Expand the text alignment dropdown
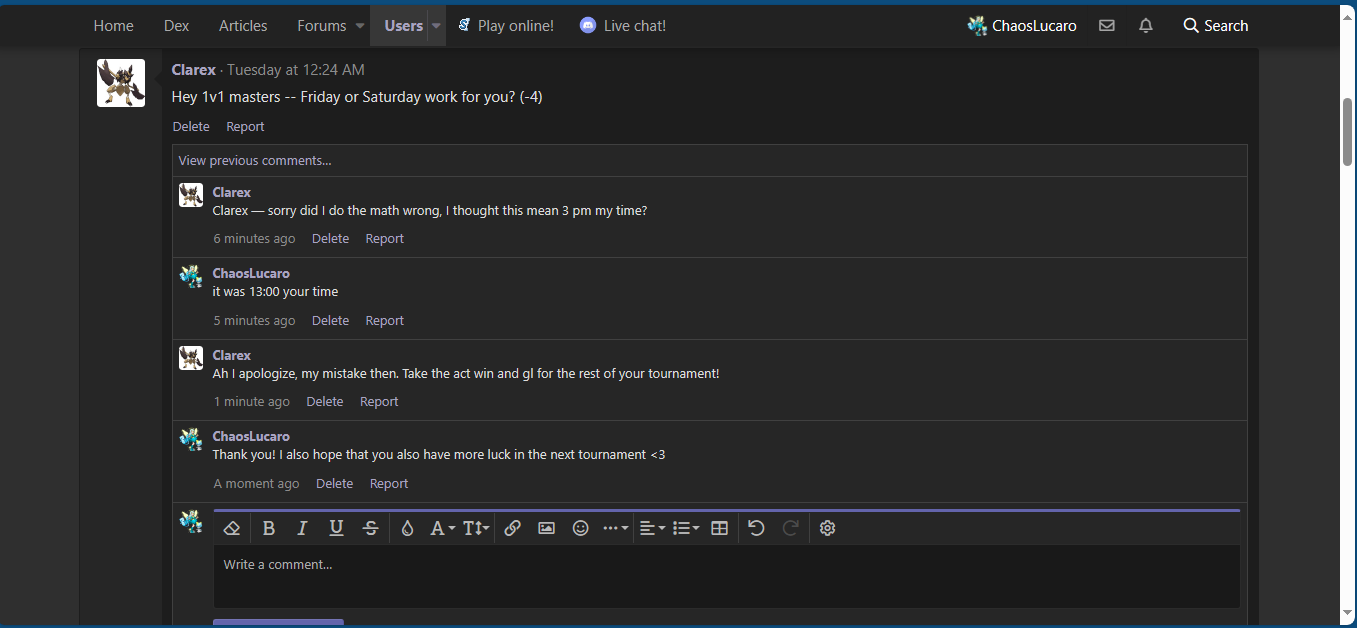Screen dimensions: 1357x628 652,528
